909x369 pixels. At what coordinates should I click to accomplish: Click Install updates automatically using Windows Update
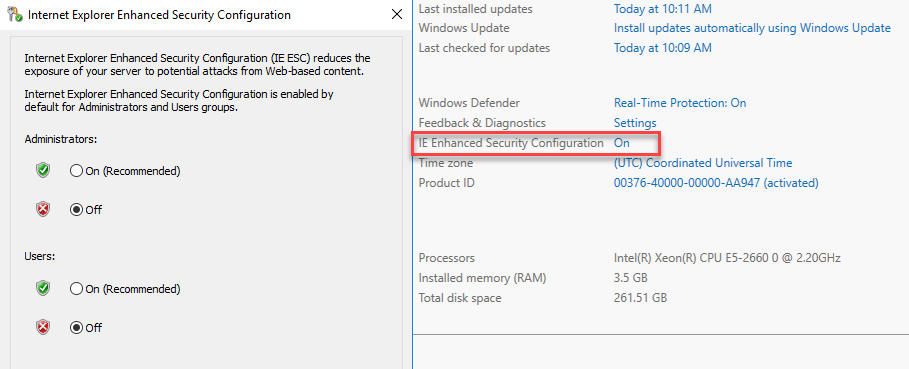[x=752, y=28]
